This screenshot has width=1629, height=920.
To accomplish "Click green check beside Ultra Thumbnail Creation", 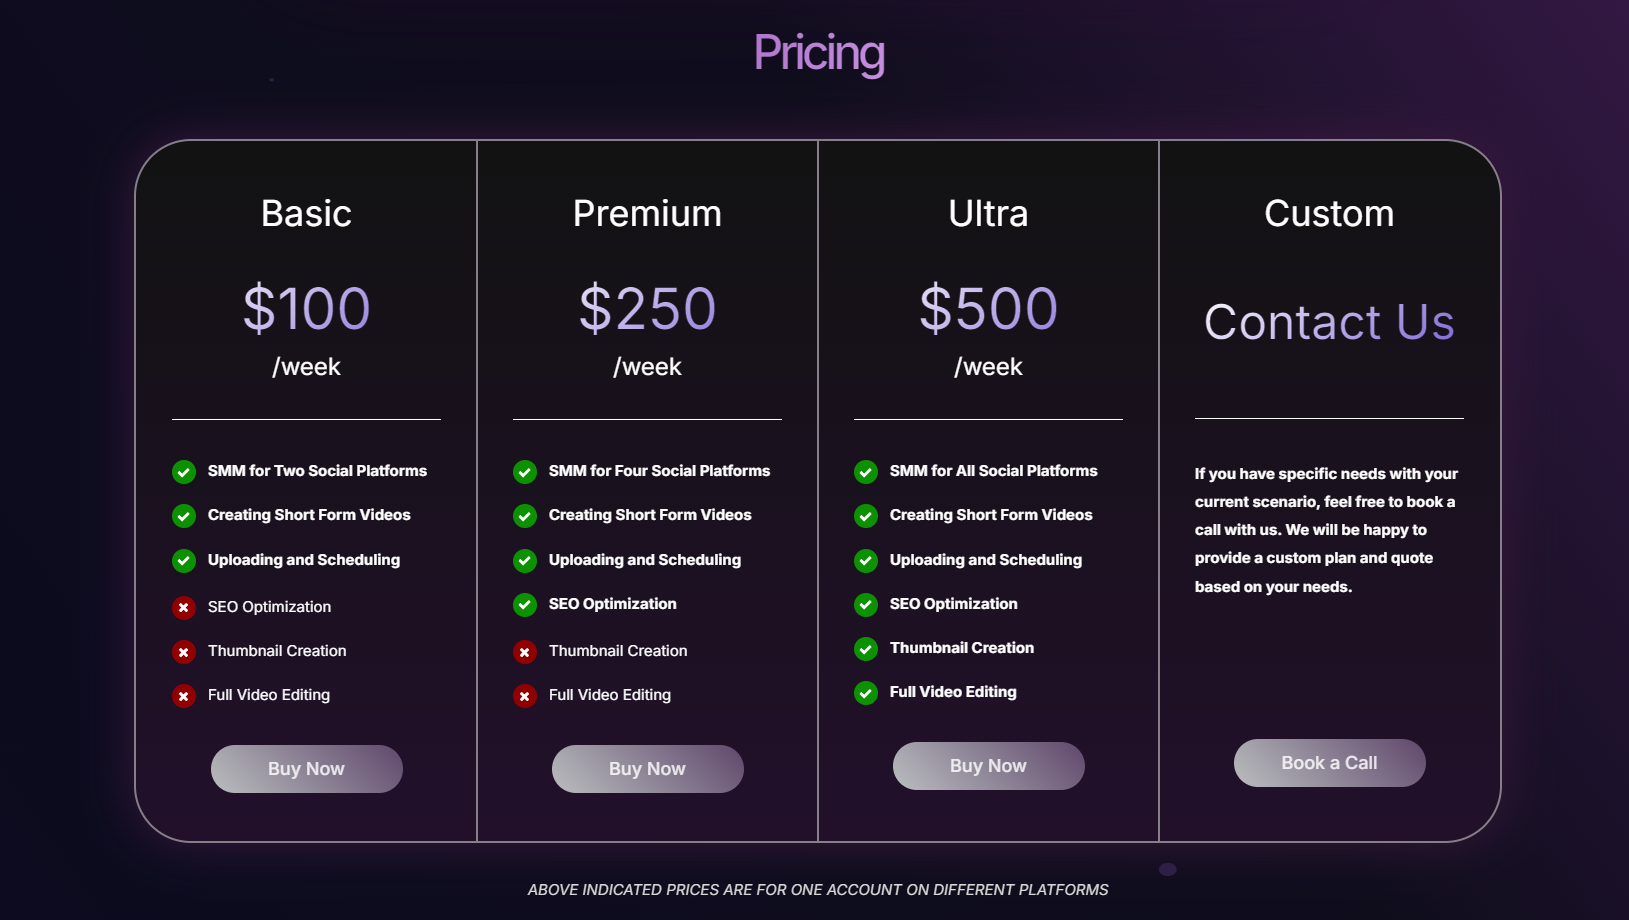I will tap(866, 649).
